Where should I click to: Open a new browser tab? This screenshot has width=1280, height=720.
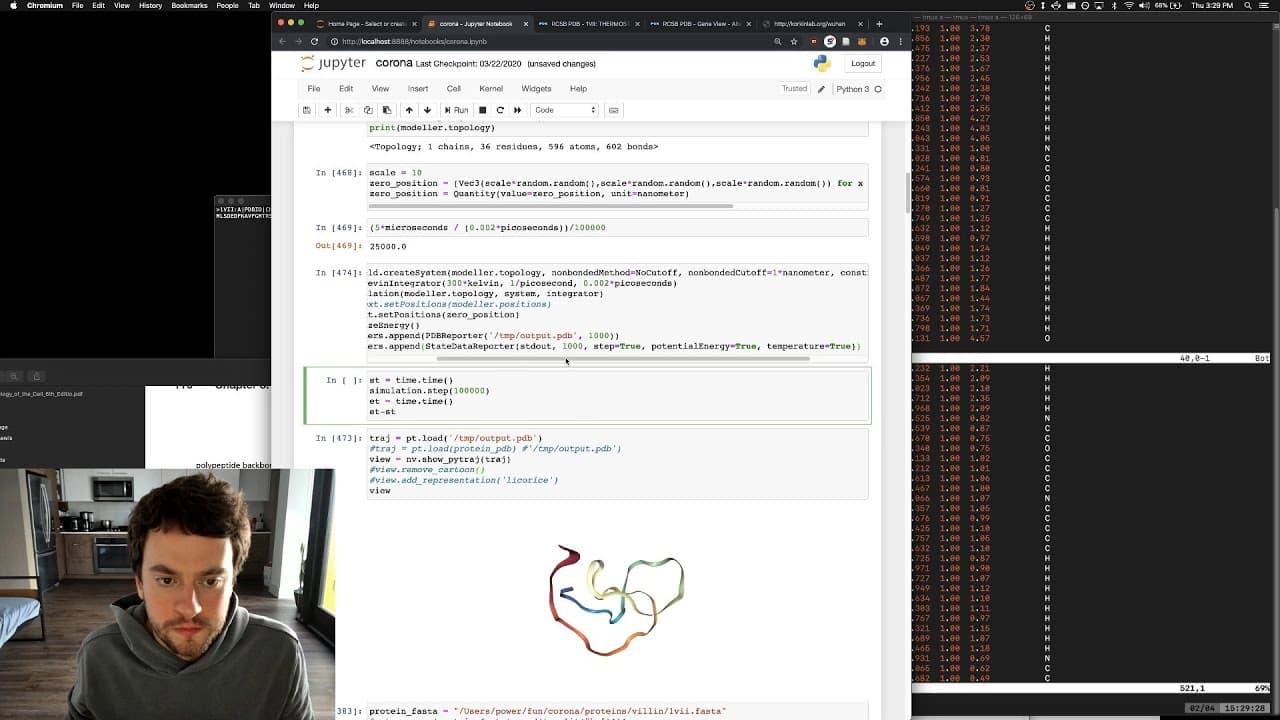point(879,23)
